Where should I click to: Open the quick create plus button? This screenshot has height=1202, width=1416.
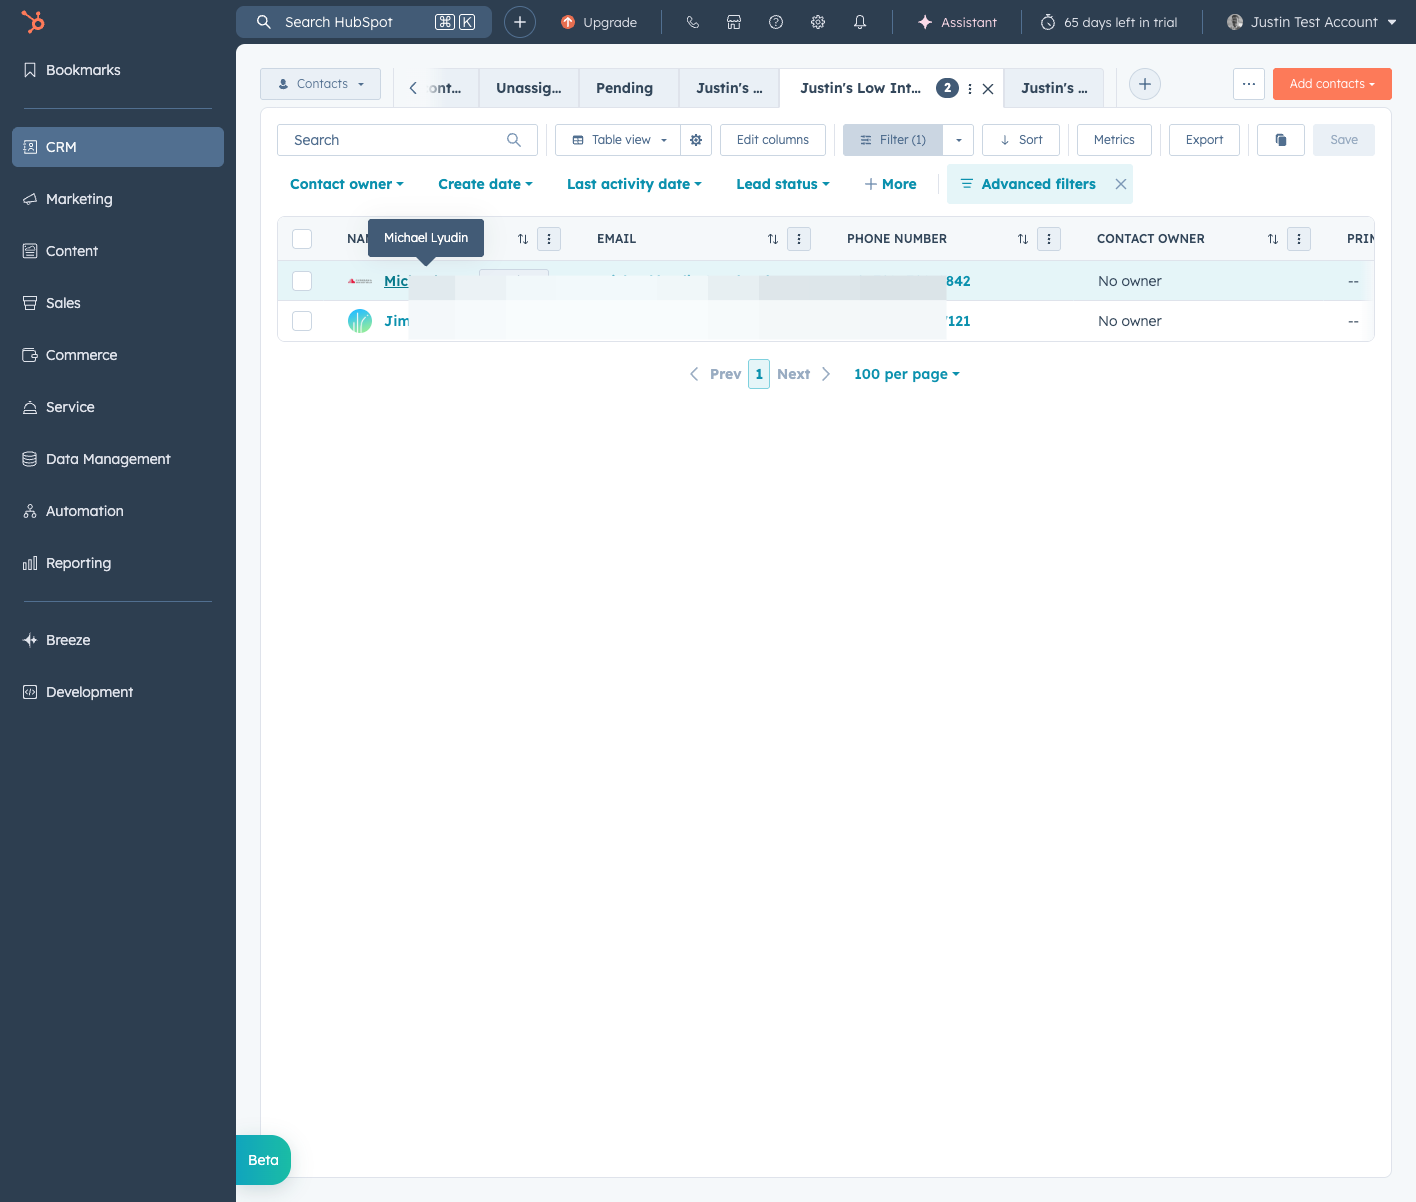tap(520, 22)
